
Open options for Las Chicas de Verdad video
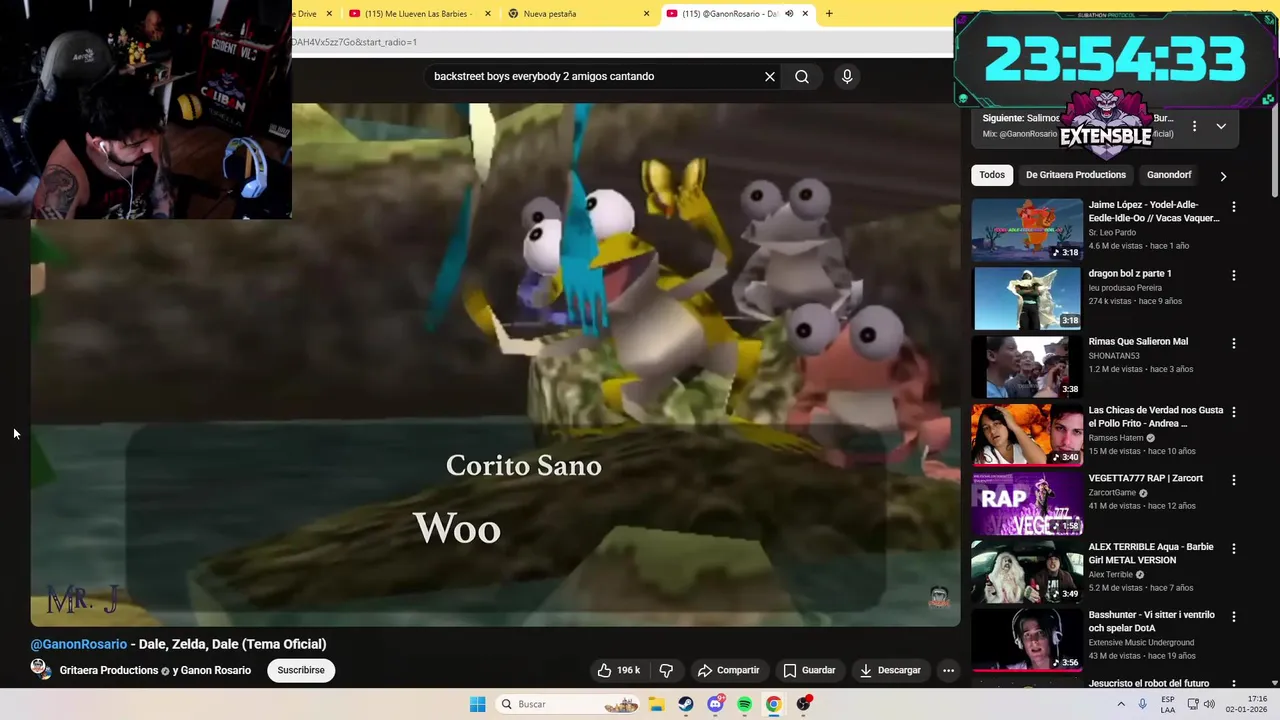(1233, 411)
